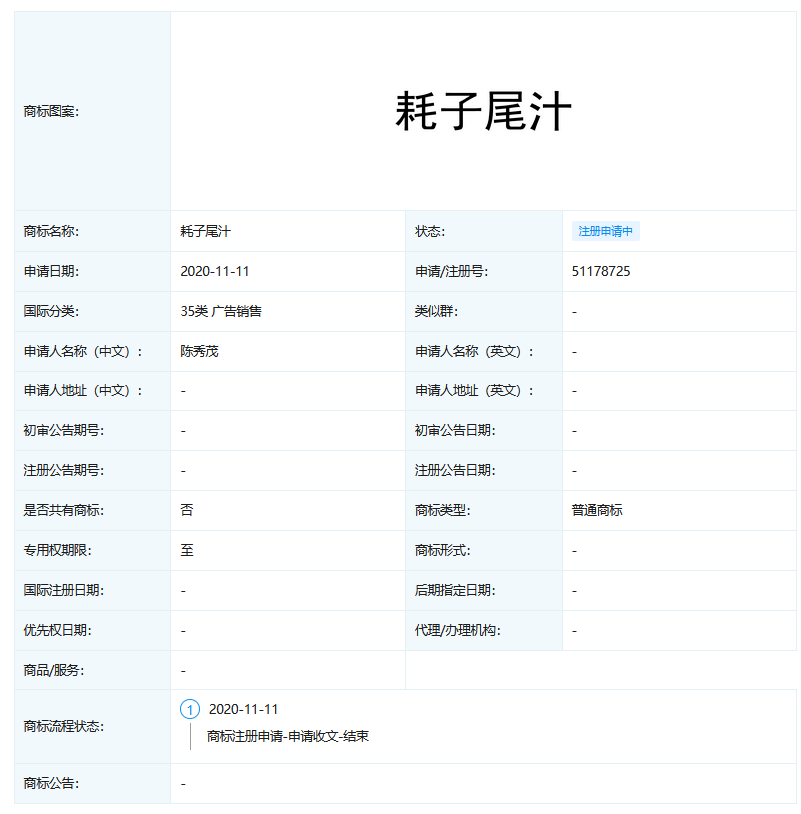Click the 专用权期限 value showing 至
This screenshot has height=814, width=801.
[183, 550]
